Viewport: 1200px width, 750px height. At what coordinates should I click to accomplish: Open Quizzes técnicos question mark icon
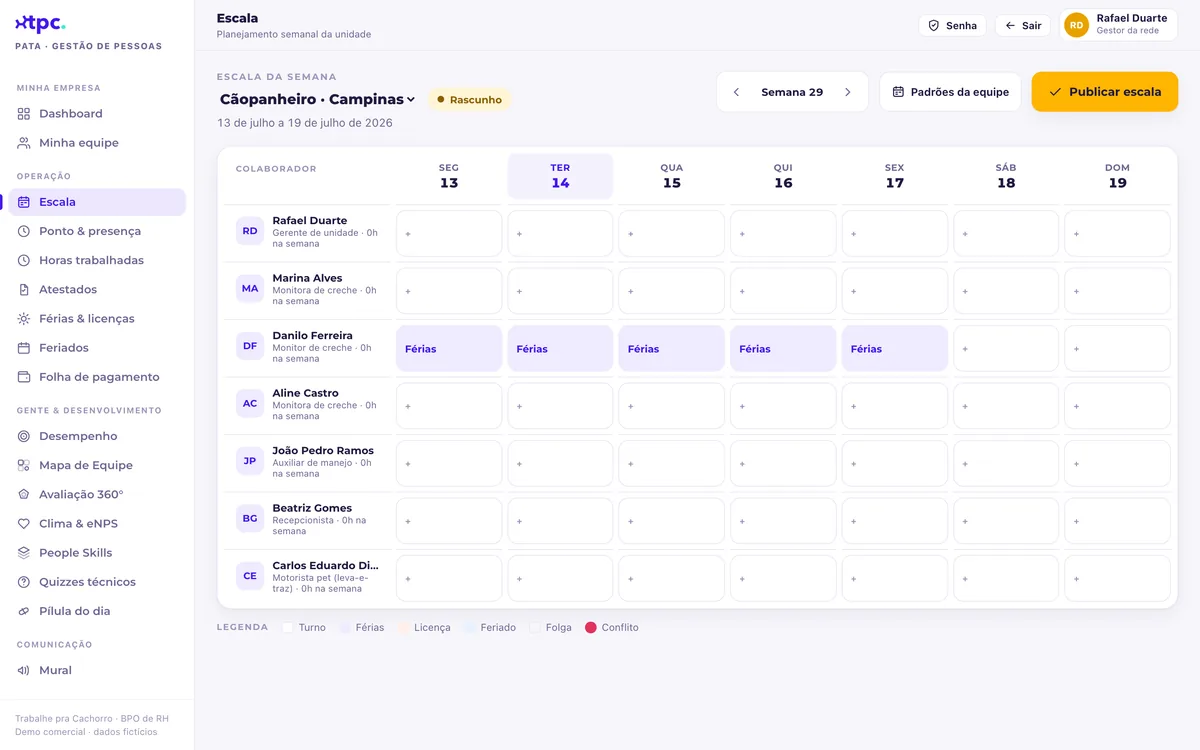click(x=24, y=582)
